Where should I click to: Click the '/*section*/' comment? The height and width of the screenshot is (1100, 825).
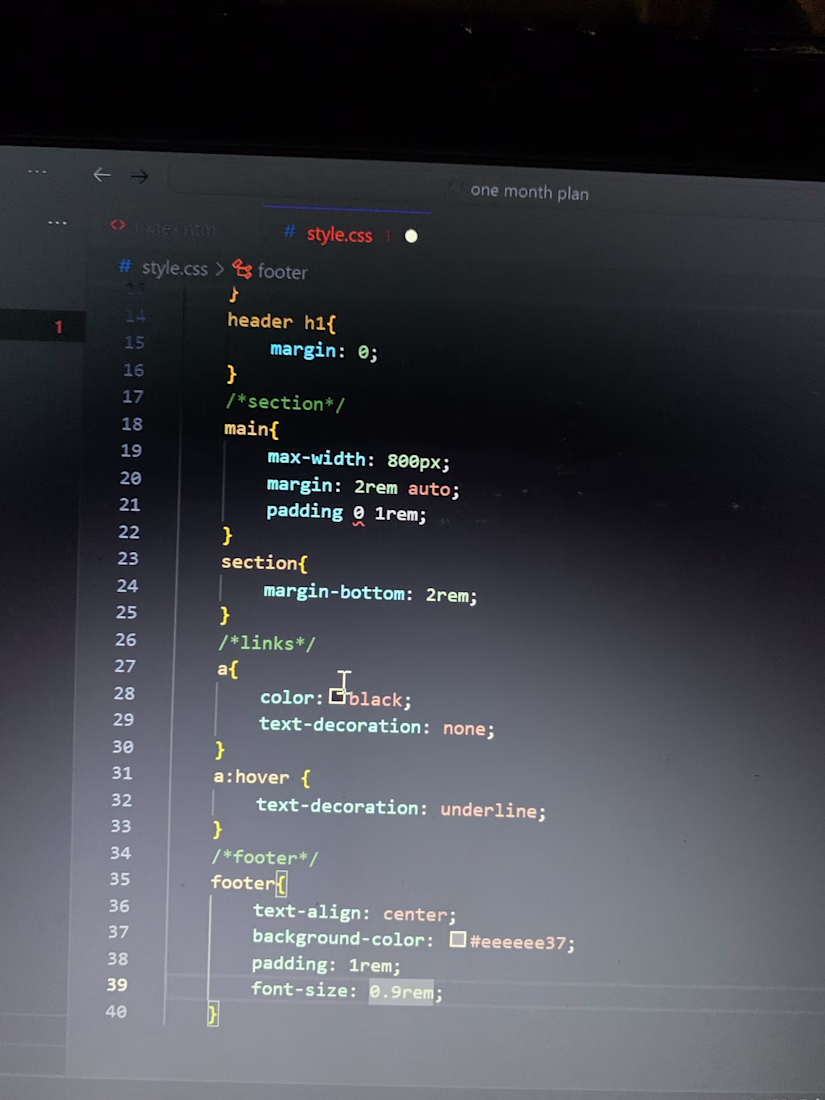(285, 403)
